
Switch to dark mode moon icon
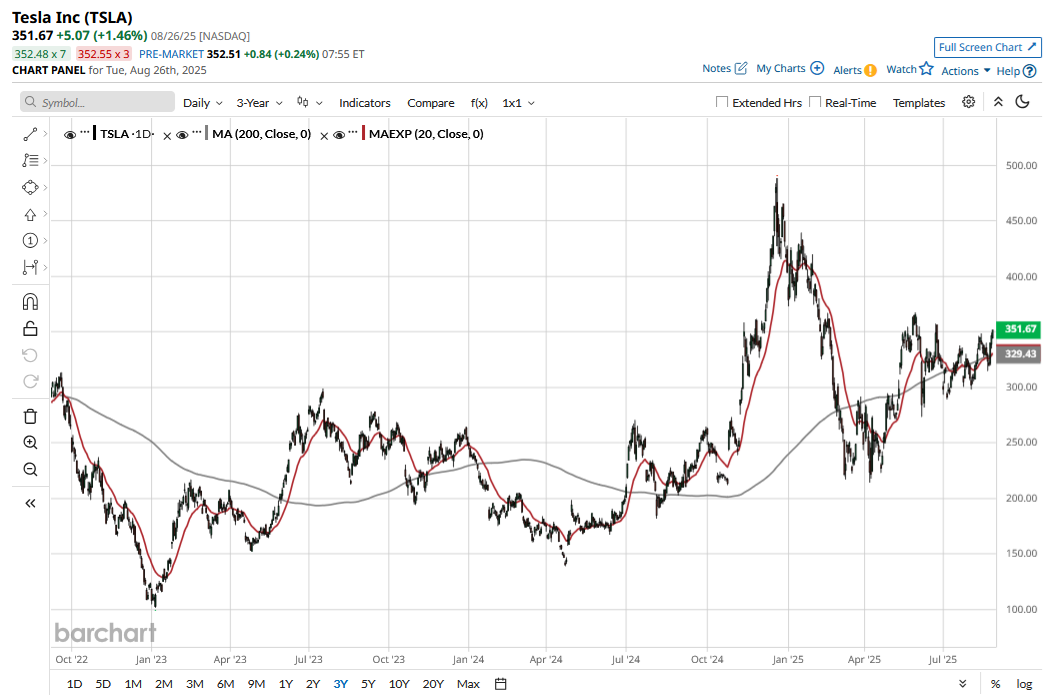coord(1023,102)
